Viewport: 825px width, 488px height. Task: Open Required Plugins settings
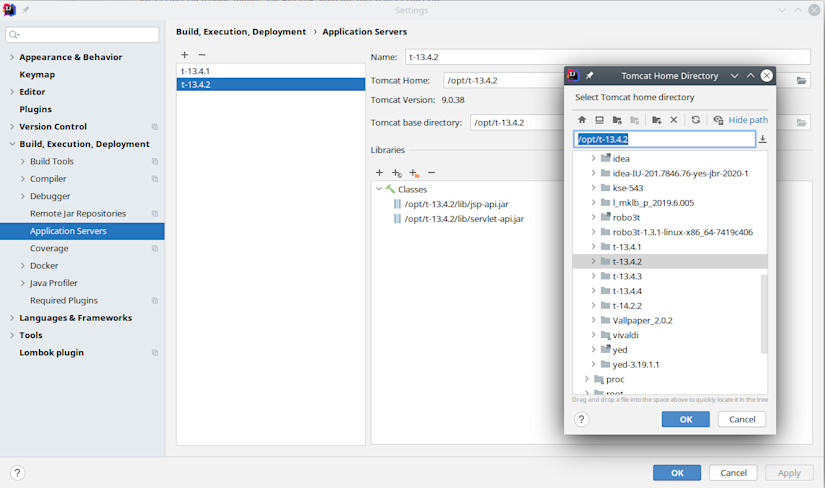click(x=64, y=300)
